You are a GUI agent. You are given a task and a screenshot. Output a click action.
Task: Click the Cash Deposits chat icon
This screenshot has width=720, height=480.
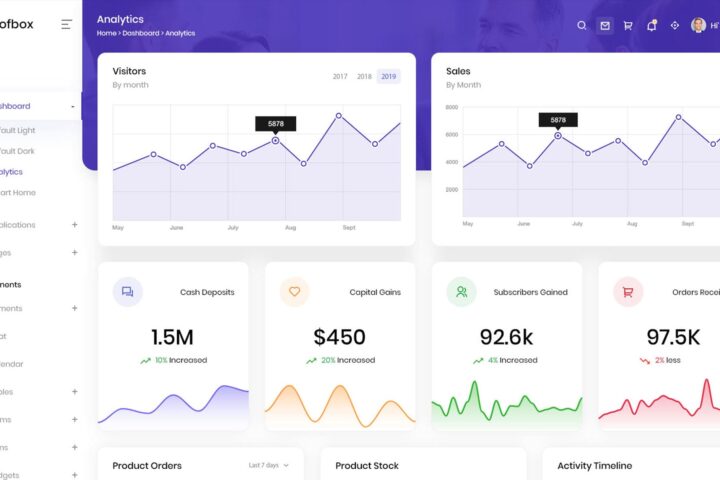[x=127, y=292]
